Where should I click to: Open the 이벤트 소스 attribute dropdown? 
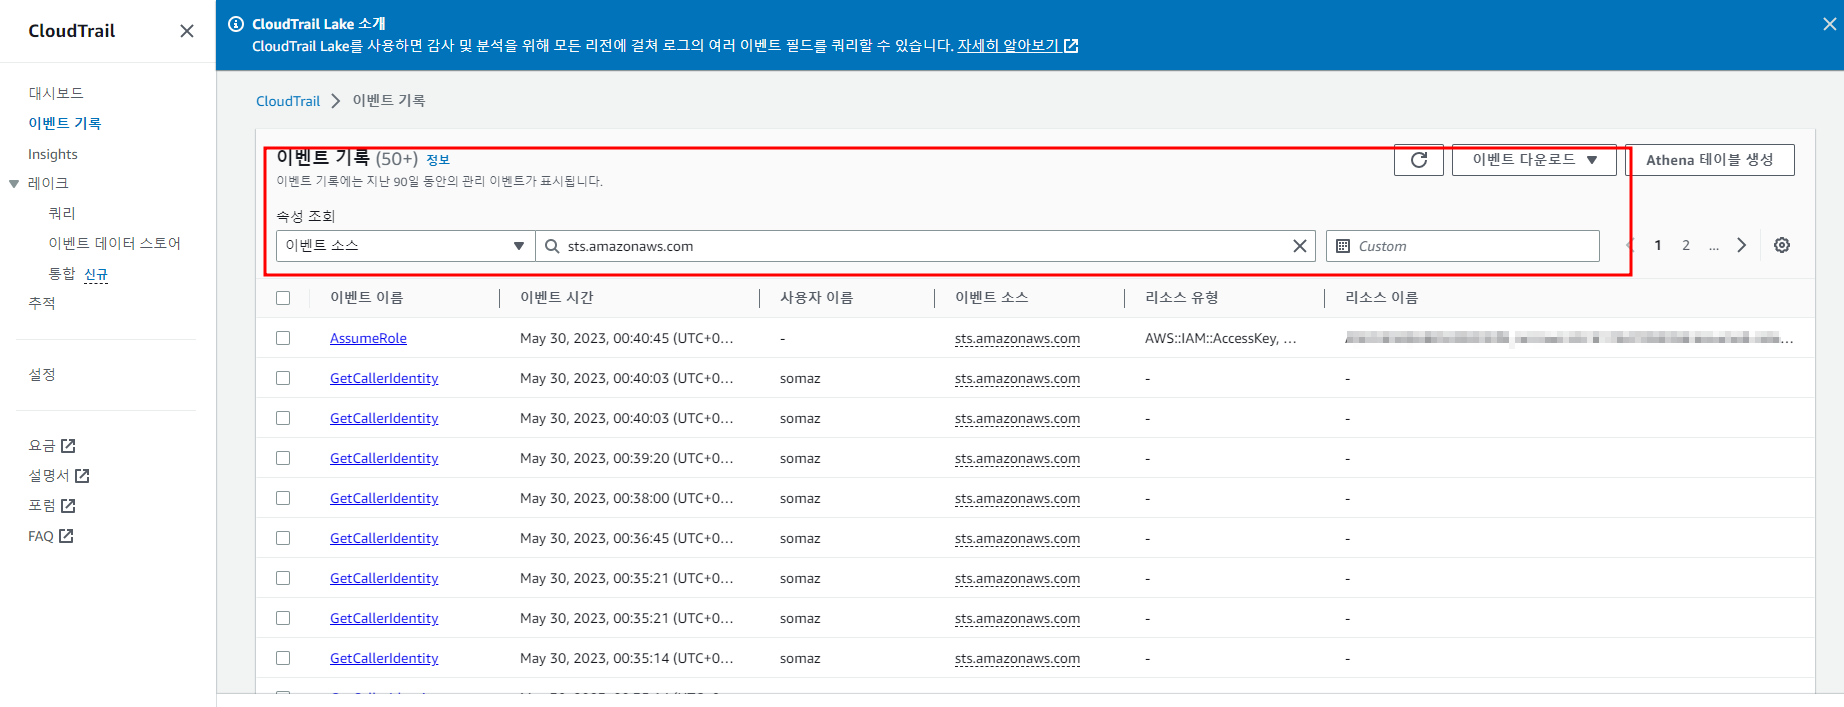point(405,246)
